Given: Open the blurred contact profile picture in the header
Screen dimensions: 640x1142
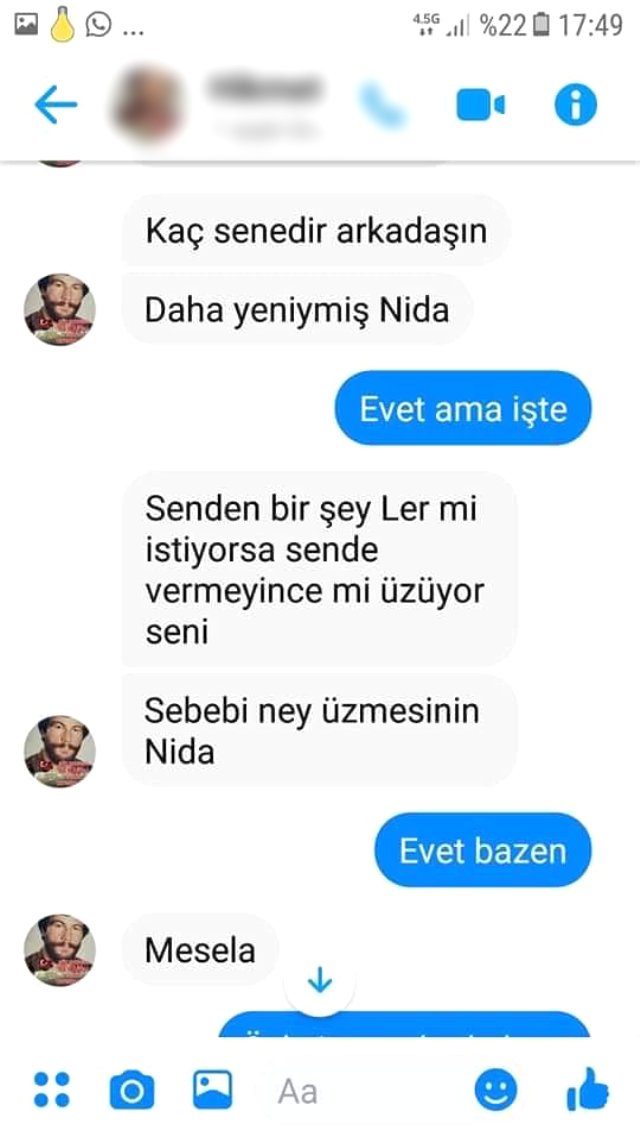Looking at the screenshot, I should pyautogui.click(x=146, y=106).
